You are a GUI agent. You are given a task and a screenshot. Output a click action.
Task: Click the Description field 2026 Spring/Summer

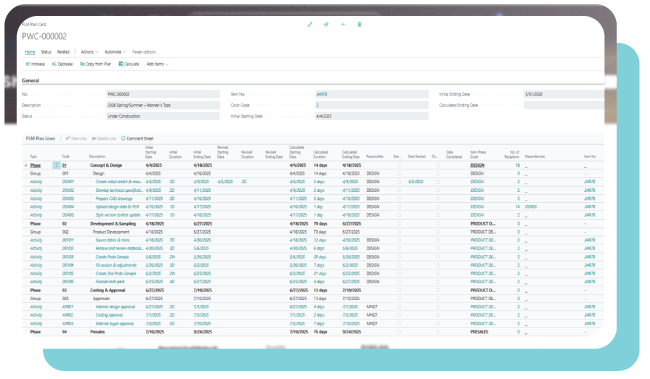[163, 105]
